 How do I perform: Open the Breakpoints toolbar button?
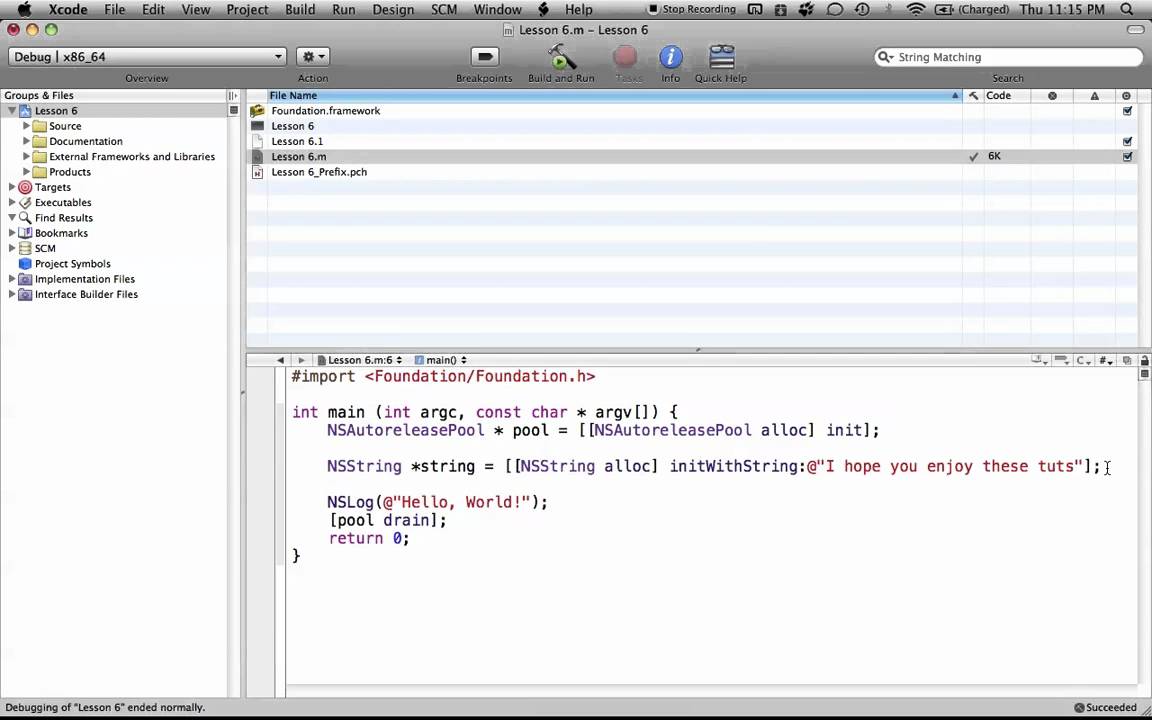click(x=484, y=57)
